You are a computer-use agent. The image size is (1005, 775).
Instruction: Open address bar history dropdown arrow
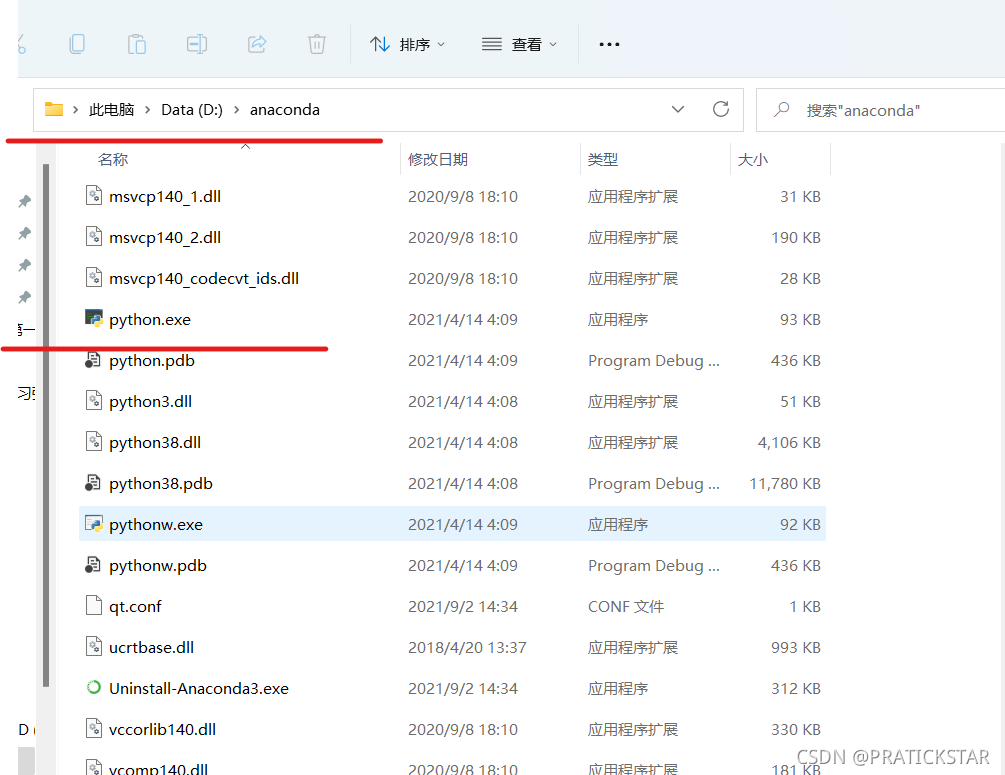pyautogui.click(x=677, y=110)
